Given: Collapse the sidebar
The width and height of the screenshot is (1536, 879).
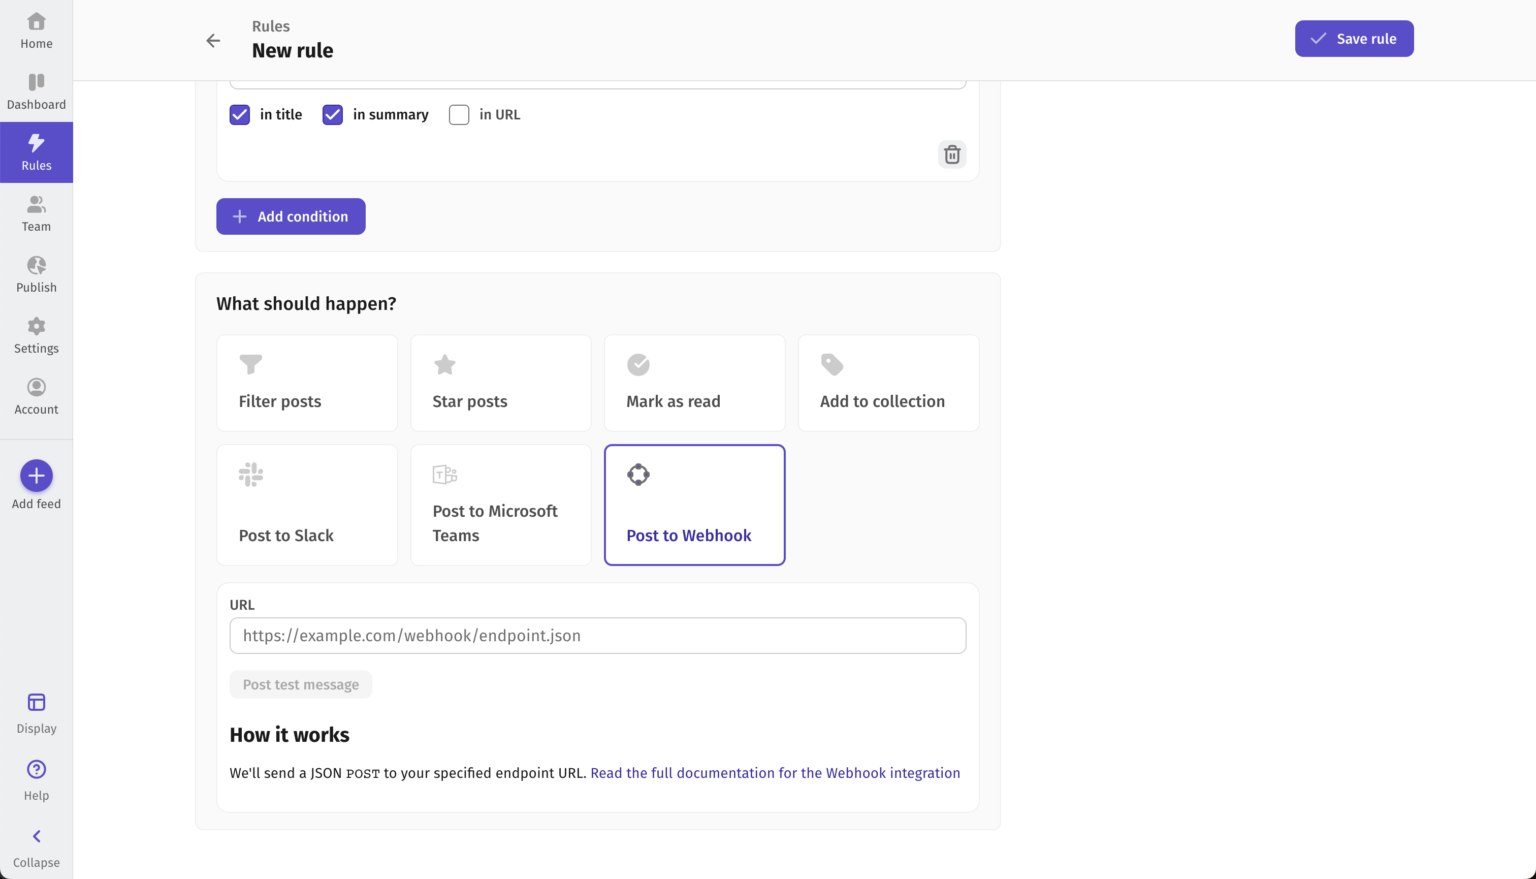Looking at the screenshot, I should coord(36,845).
